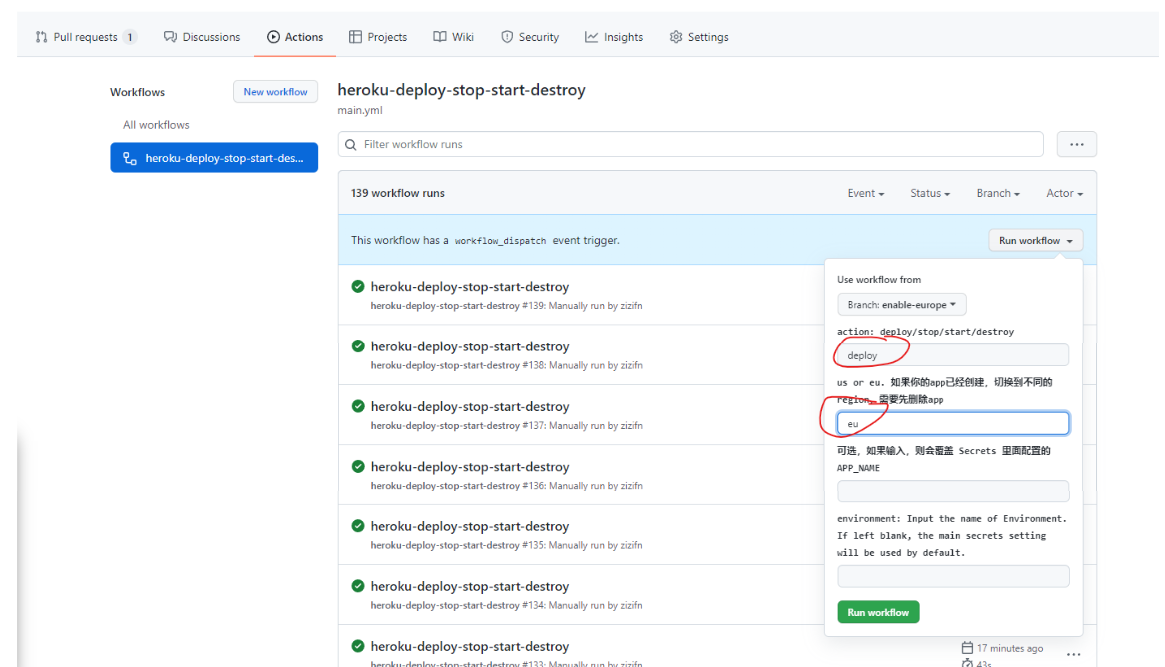
Task: Click the kebab menu on the bottom workflow run
Action: (1073, 654)
